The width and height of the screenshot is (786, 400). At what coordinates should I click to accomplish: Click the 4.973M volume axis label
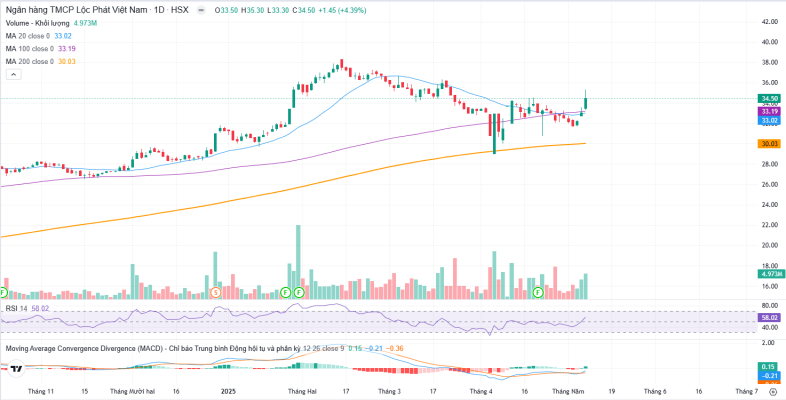769,274
